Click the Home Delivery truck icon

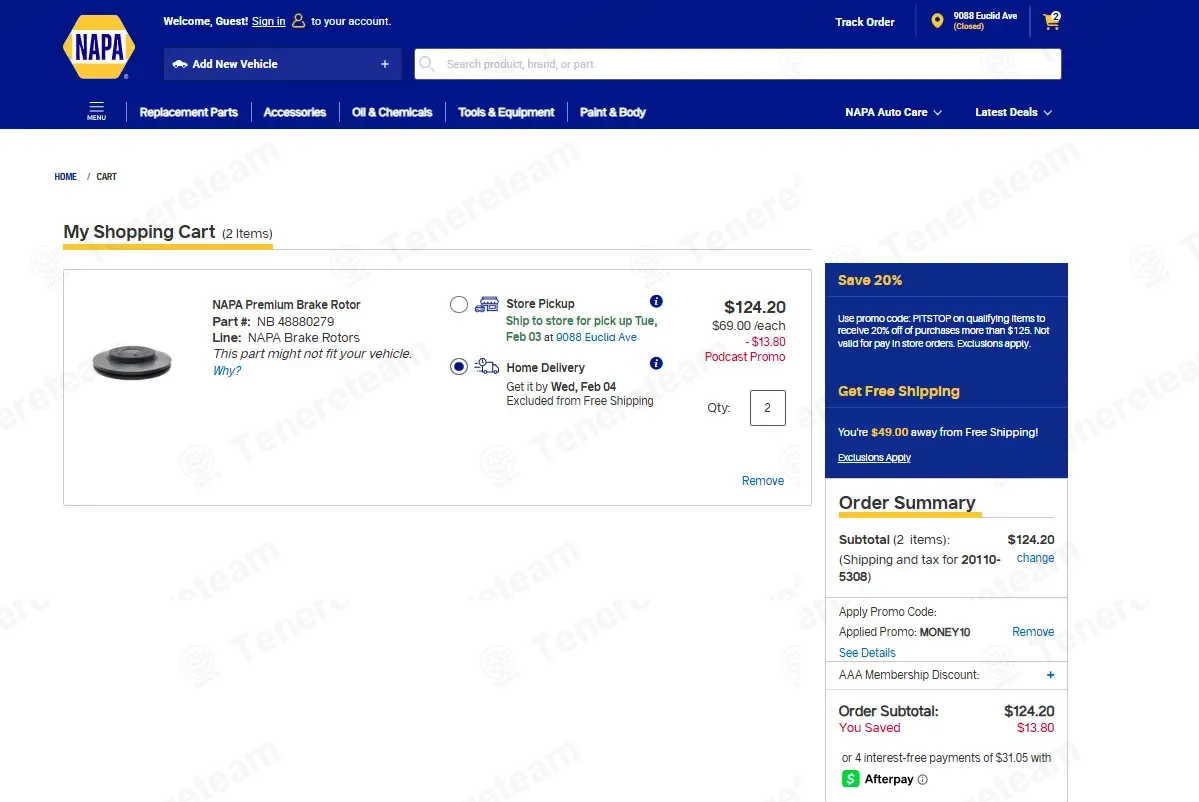pos(486,366)
